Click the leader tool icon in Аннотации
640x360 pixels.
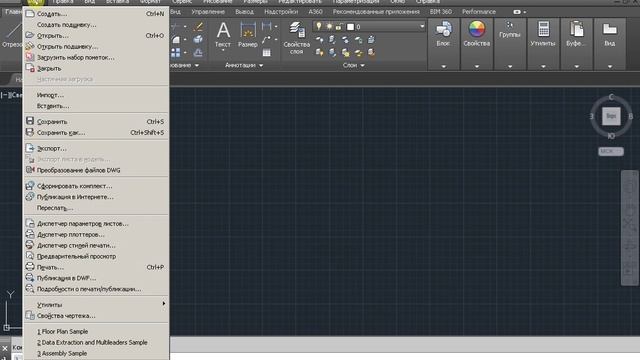(267, 40)
